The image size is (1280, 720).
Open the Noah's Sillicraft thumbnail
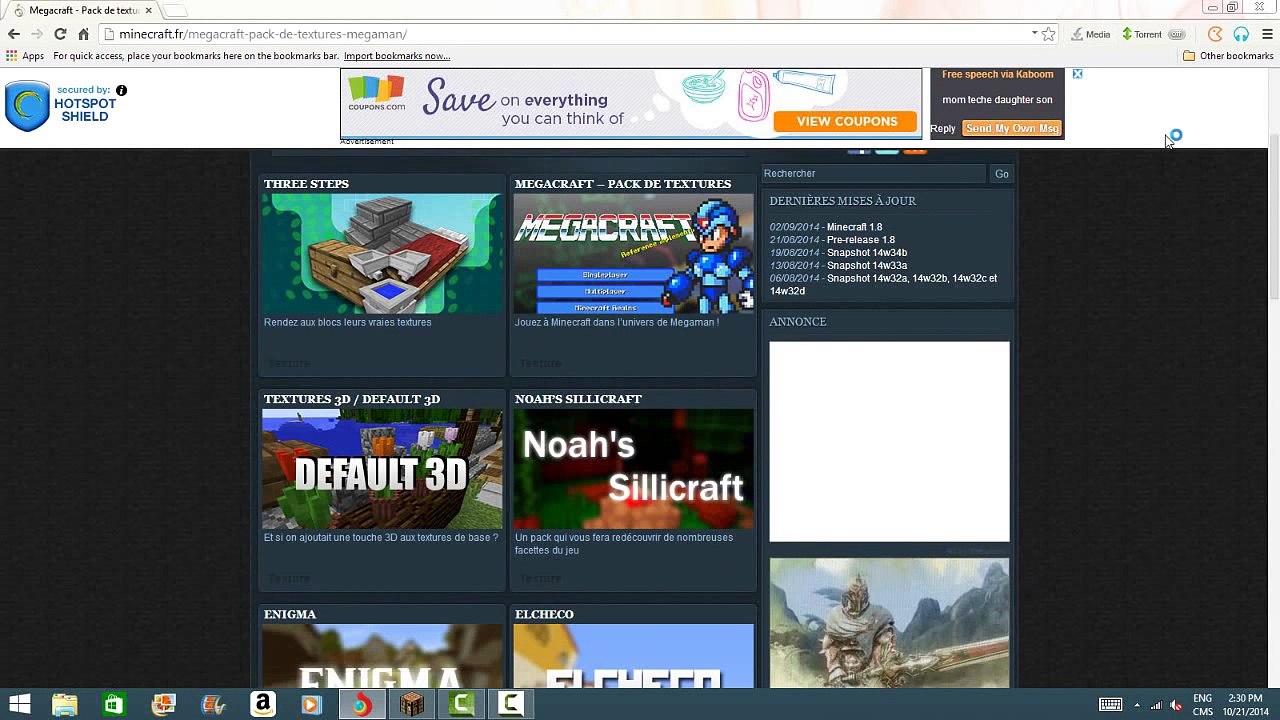[634, 469]
